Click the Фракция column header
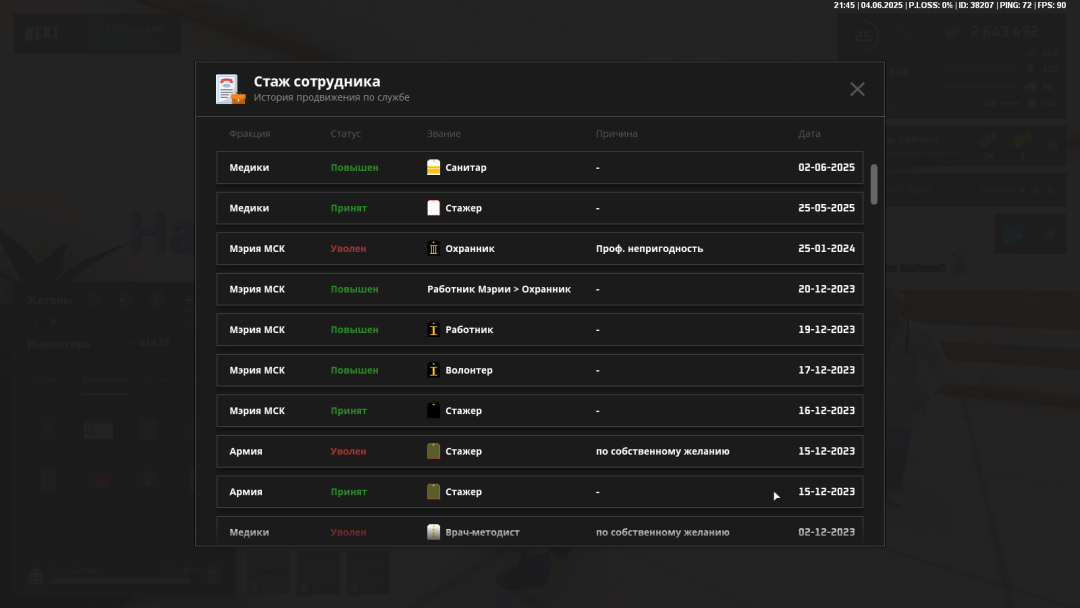 (x=249, y=134)
